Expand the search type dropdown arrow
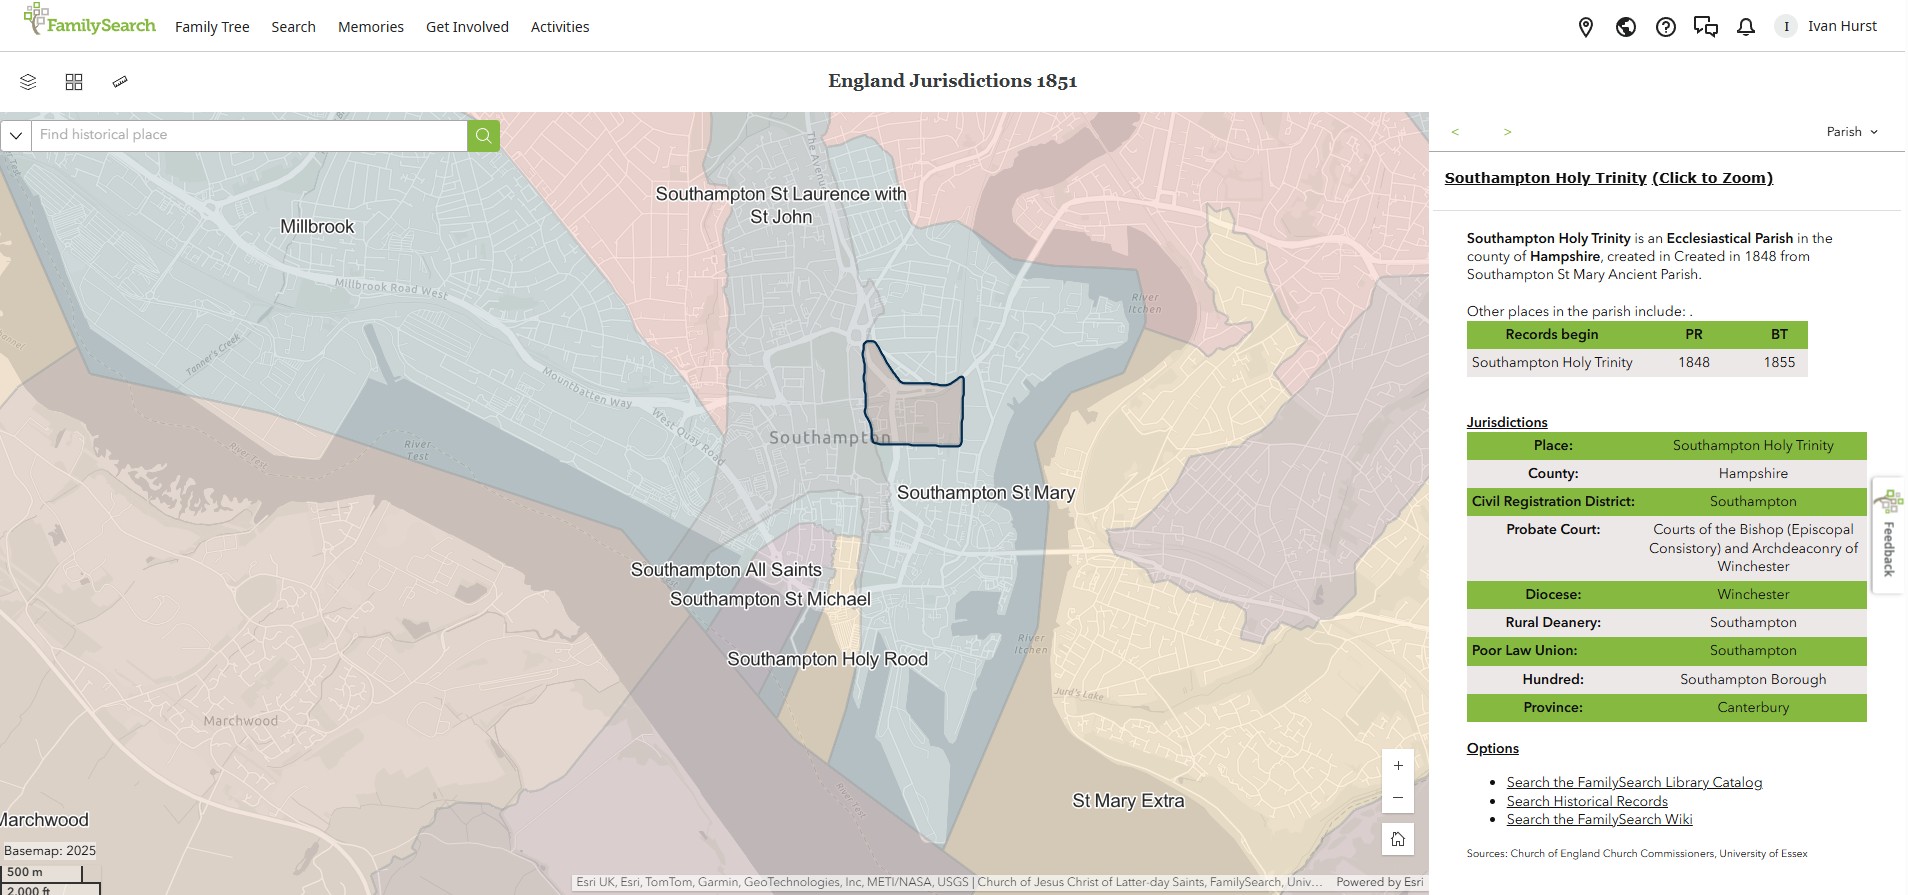 click(16, 135)
